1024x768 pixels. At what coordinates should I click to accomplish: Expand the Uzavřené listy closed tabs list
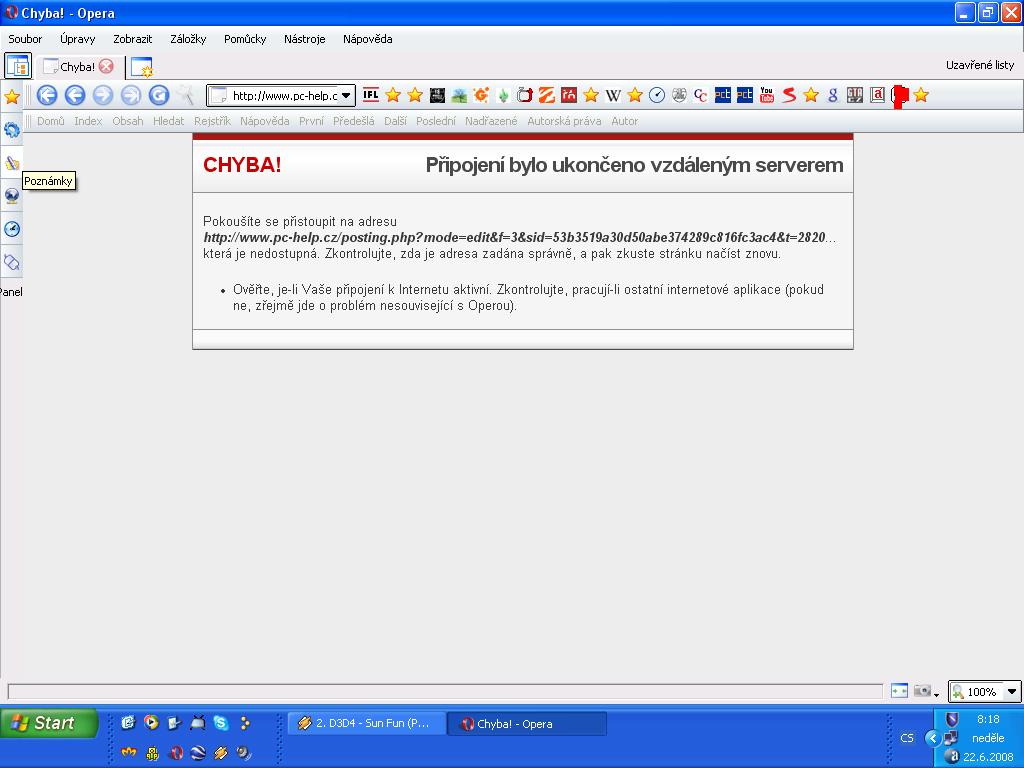point(979,65)
